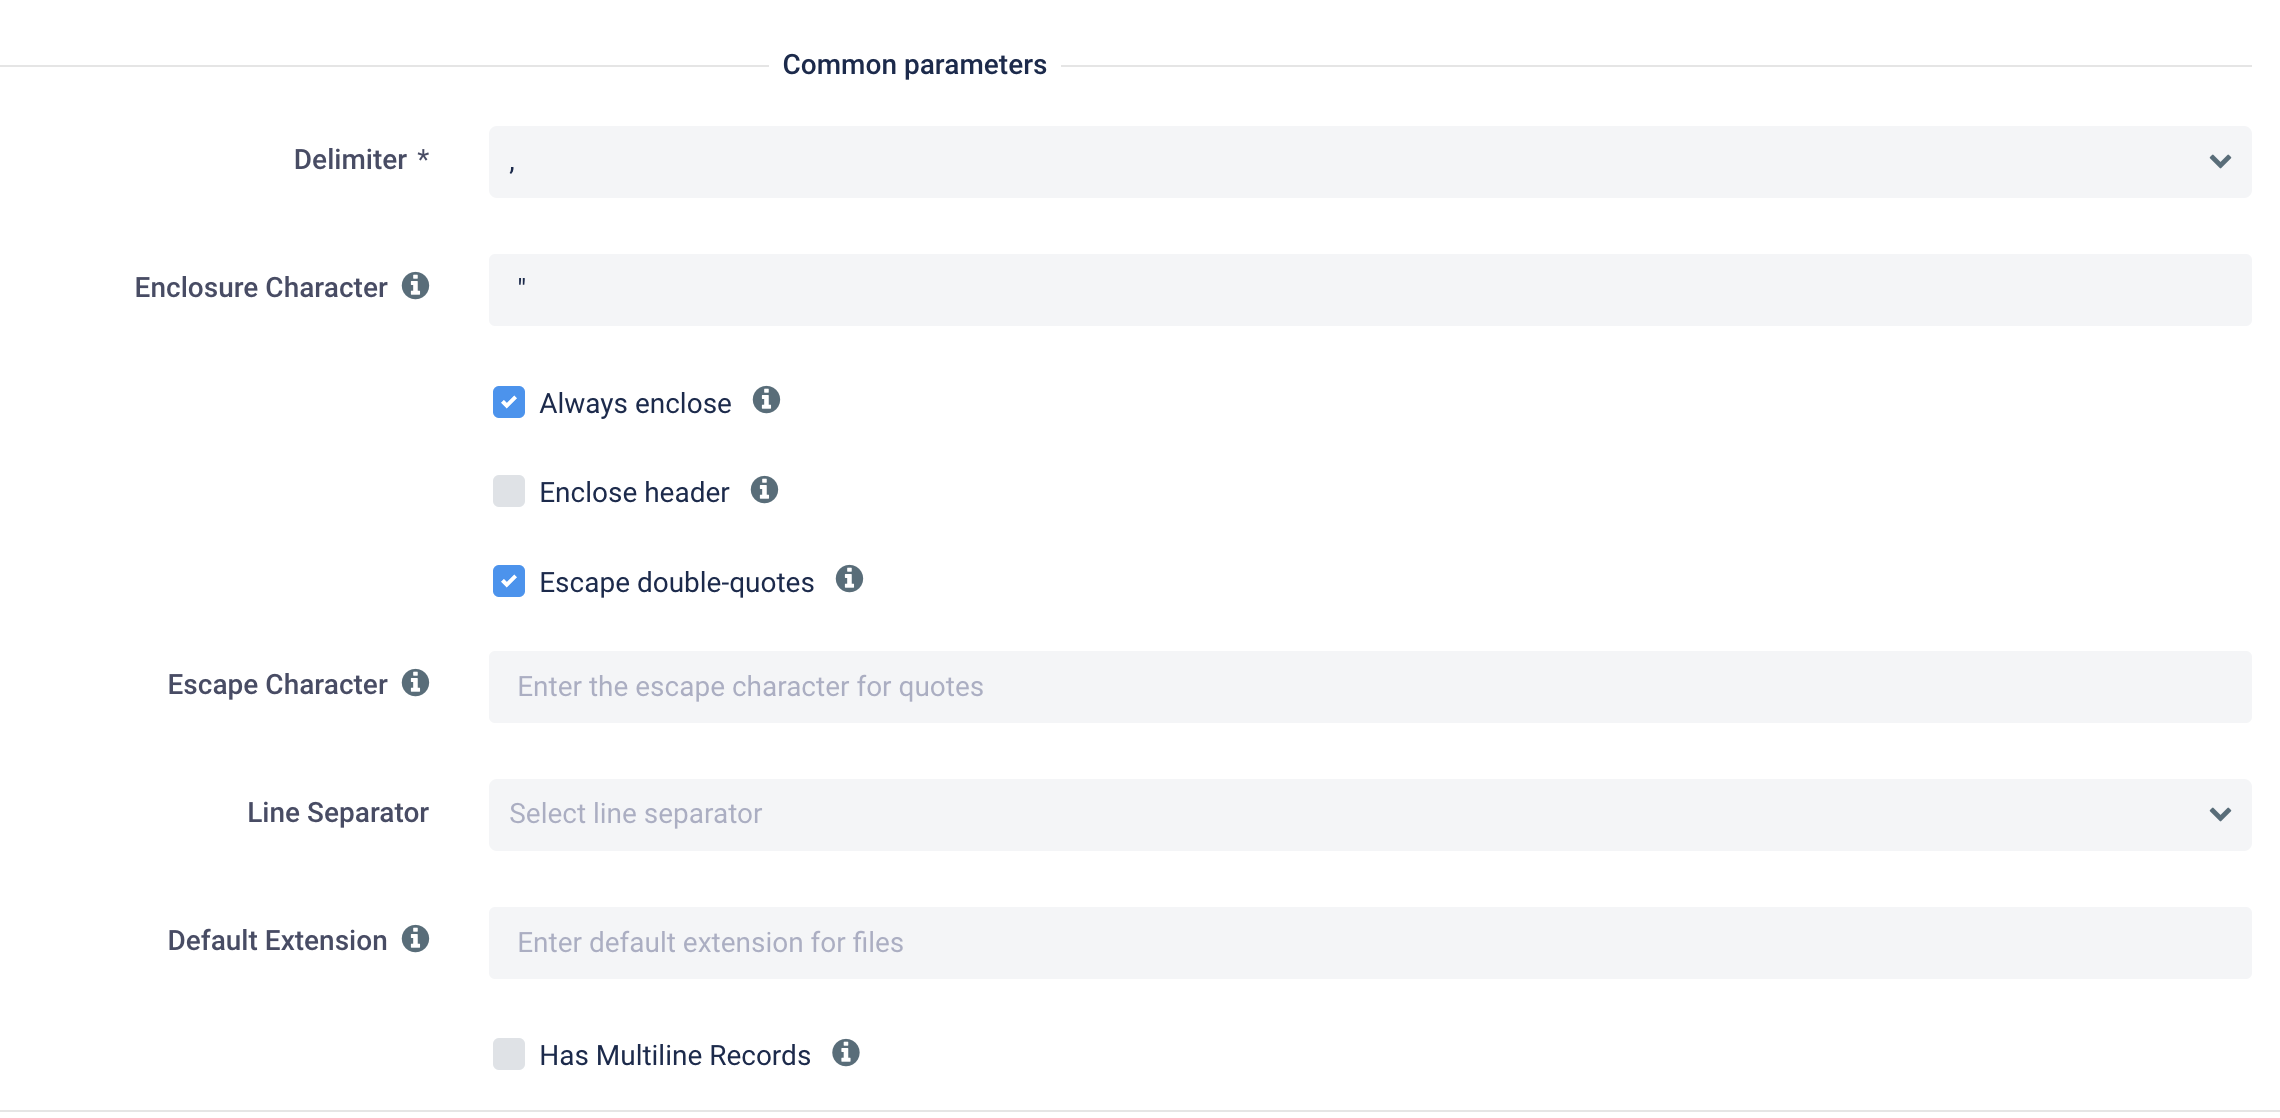
Task: Check the Has Multiline Records checkbox
Action: pyautogui.click(x=509, y=1054)
